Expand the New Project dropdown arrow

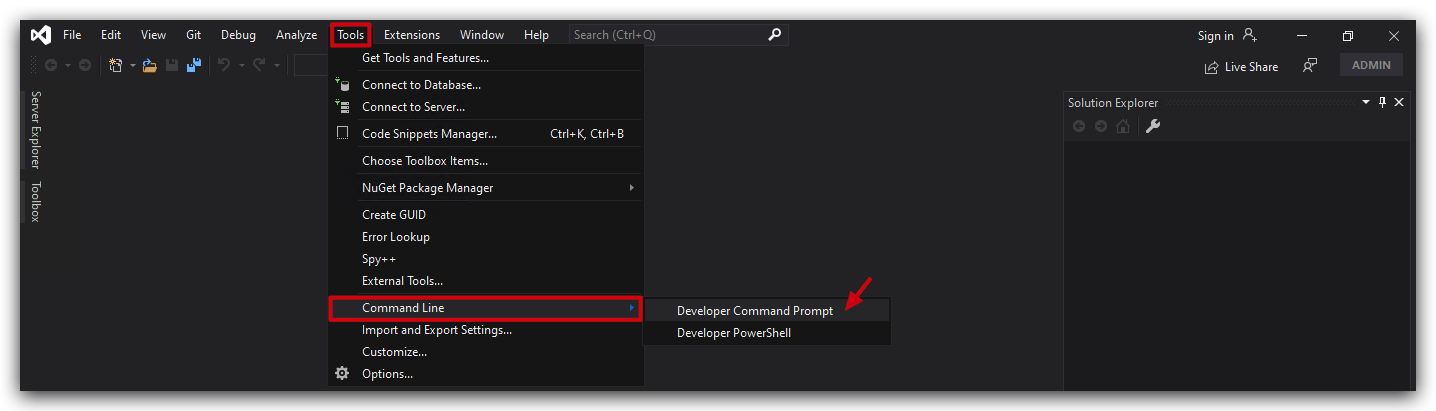tap(132, 66)
